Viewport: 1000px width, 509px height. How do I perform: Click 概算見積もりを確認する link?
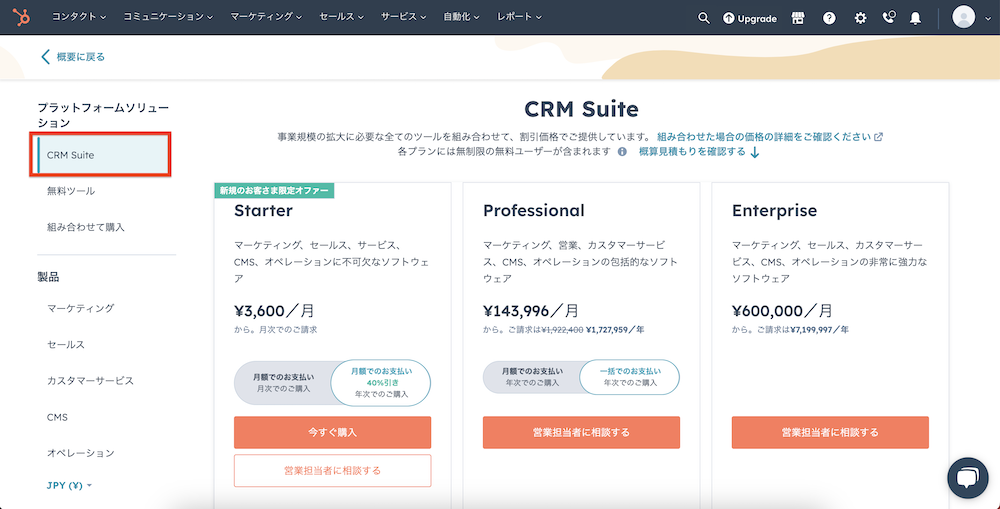click(x=698, y=152)
